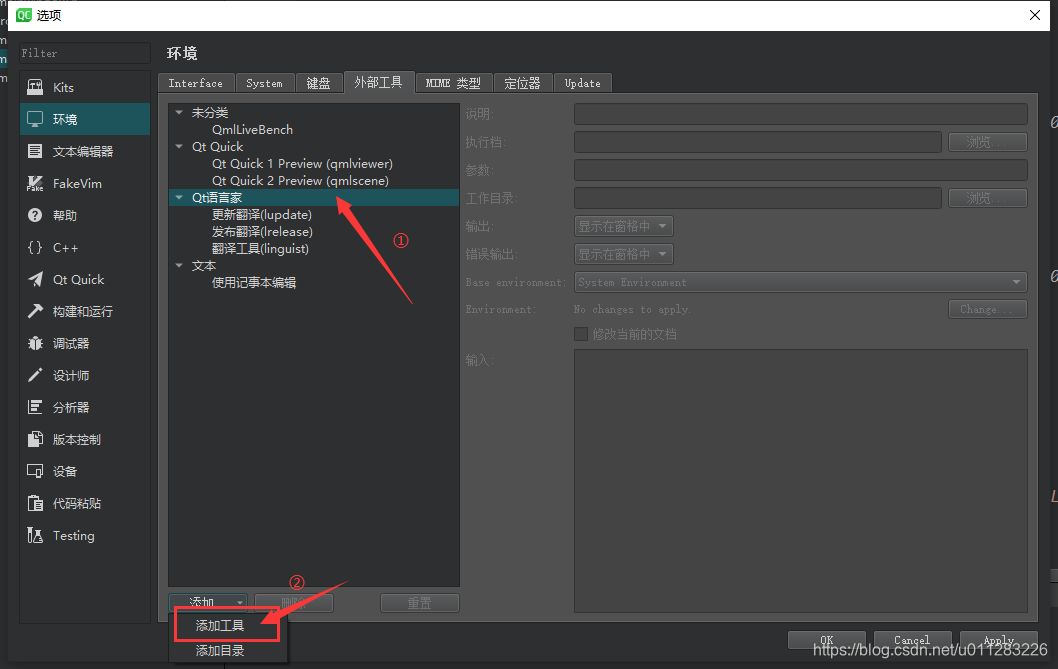This screenshot has height=669, width=1058.
Task: Switch to the Update tab
Action: point(583,83)
